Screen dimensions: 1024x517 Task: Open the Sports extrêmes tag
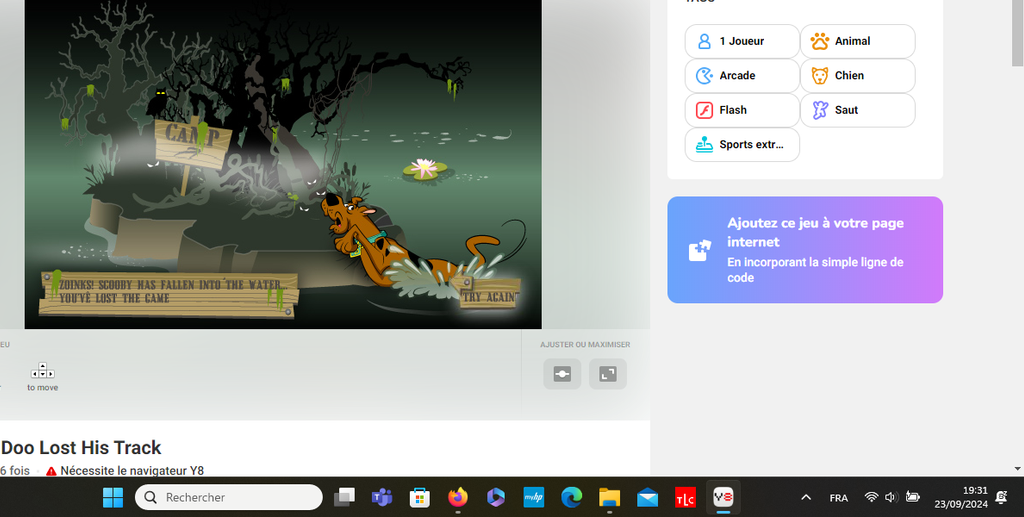coord(741,144)
